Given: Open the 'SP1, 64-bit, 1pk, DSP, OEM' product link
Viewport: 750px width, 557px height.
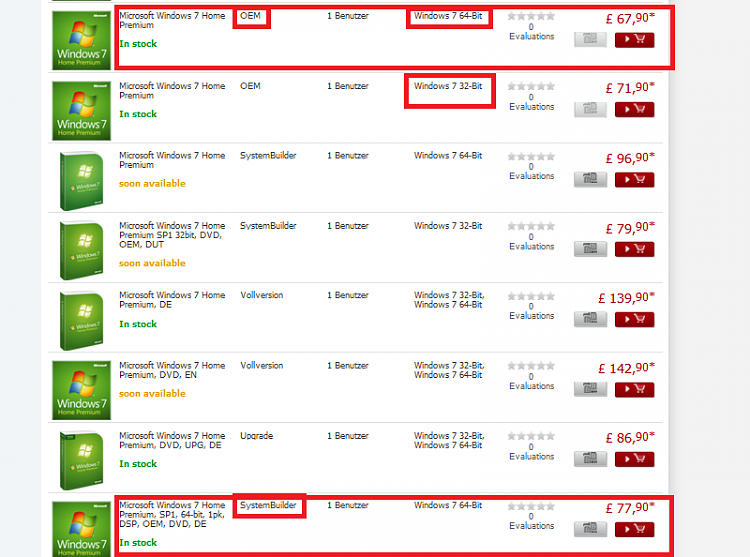Looking at the screenshot, I should click(172, 514).
